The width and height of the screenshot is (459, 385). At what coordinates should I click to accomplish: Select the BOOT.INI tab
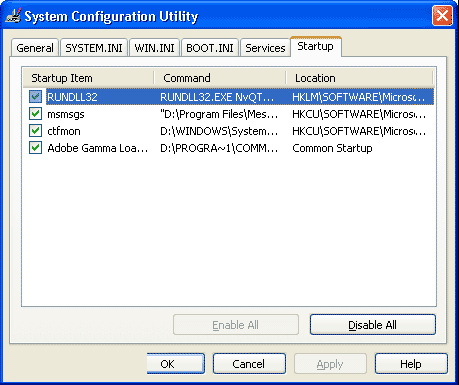click(x=210, y=48)
